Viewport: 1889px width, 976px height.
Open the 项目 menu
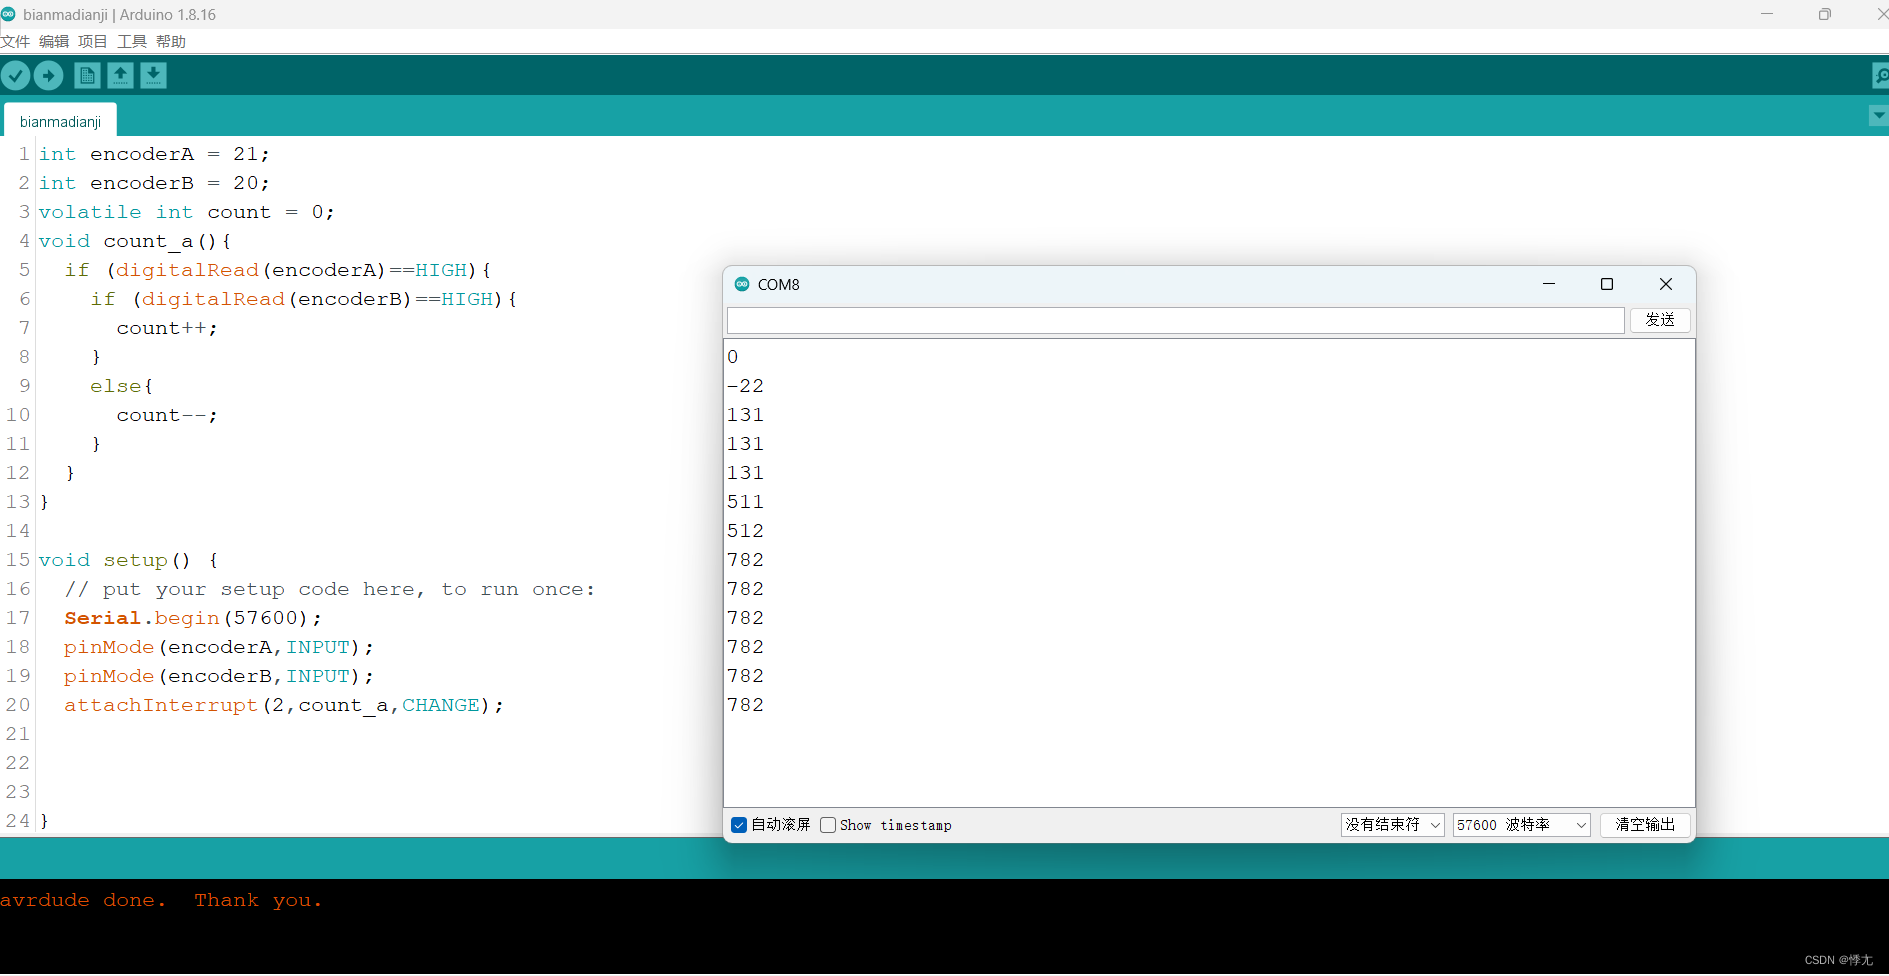[93, 41]
